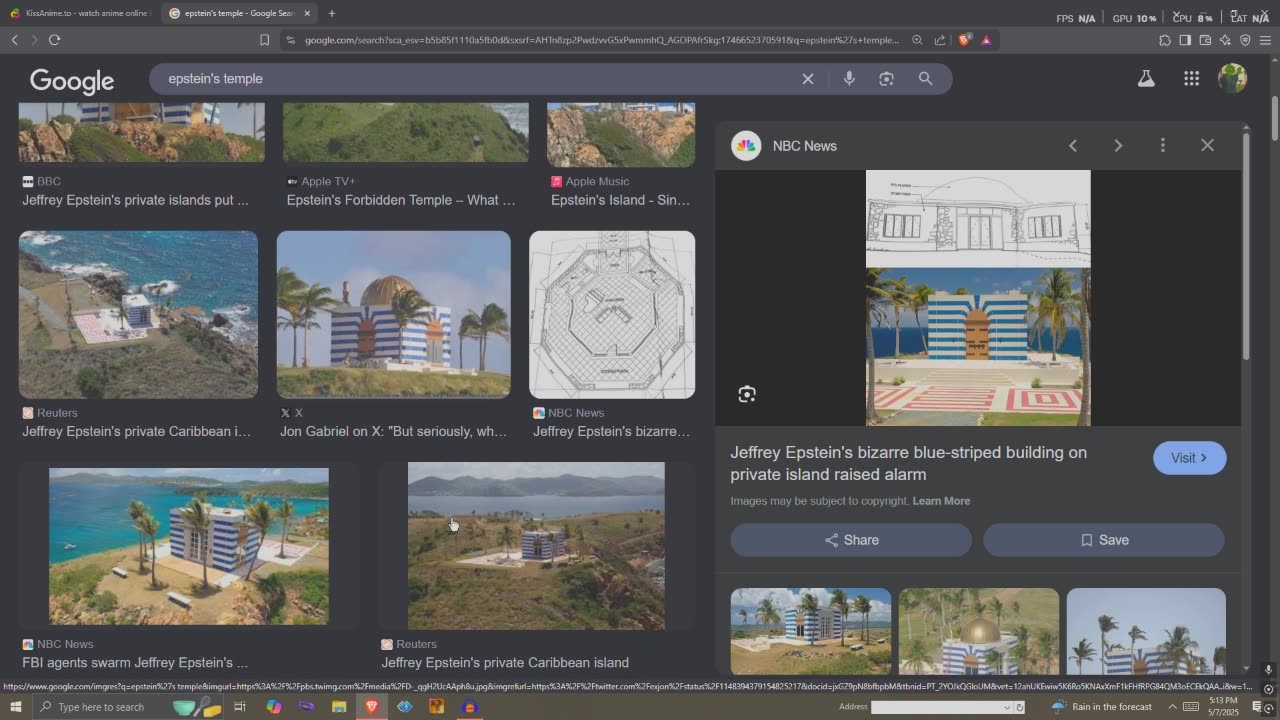This screenshot has width=1280, height=720.
Task: Expand hidden system tray icons chevron
Action: click(1173, 707)
